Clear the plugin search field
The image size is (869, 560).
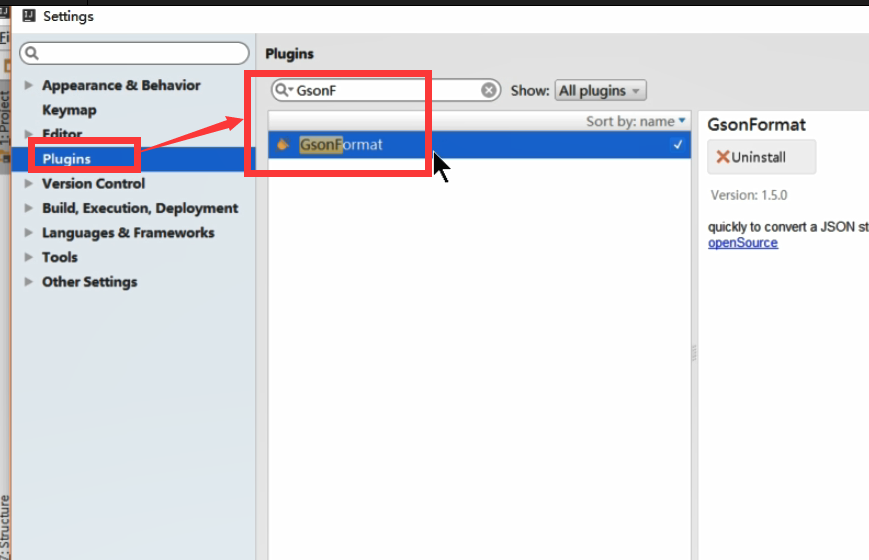pyautogui.click(x=488, y=90)
